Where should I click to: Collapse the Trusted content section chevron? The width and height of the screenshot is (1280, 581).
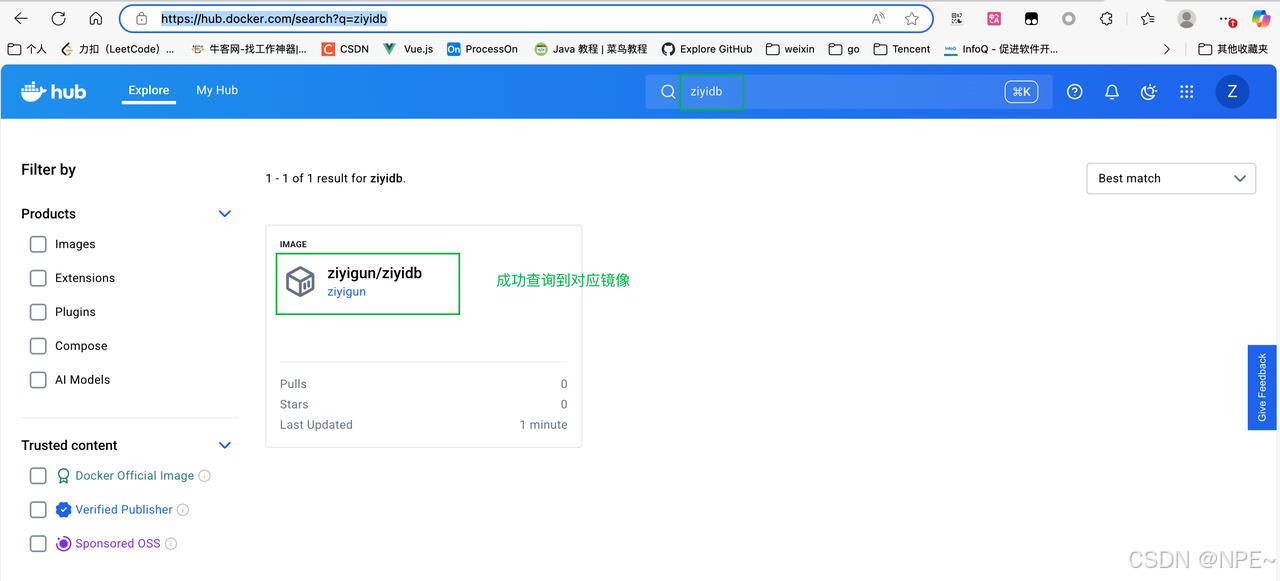click(x=225, y=446)
